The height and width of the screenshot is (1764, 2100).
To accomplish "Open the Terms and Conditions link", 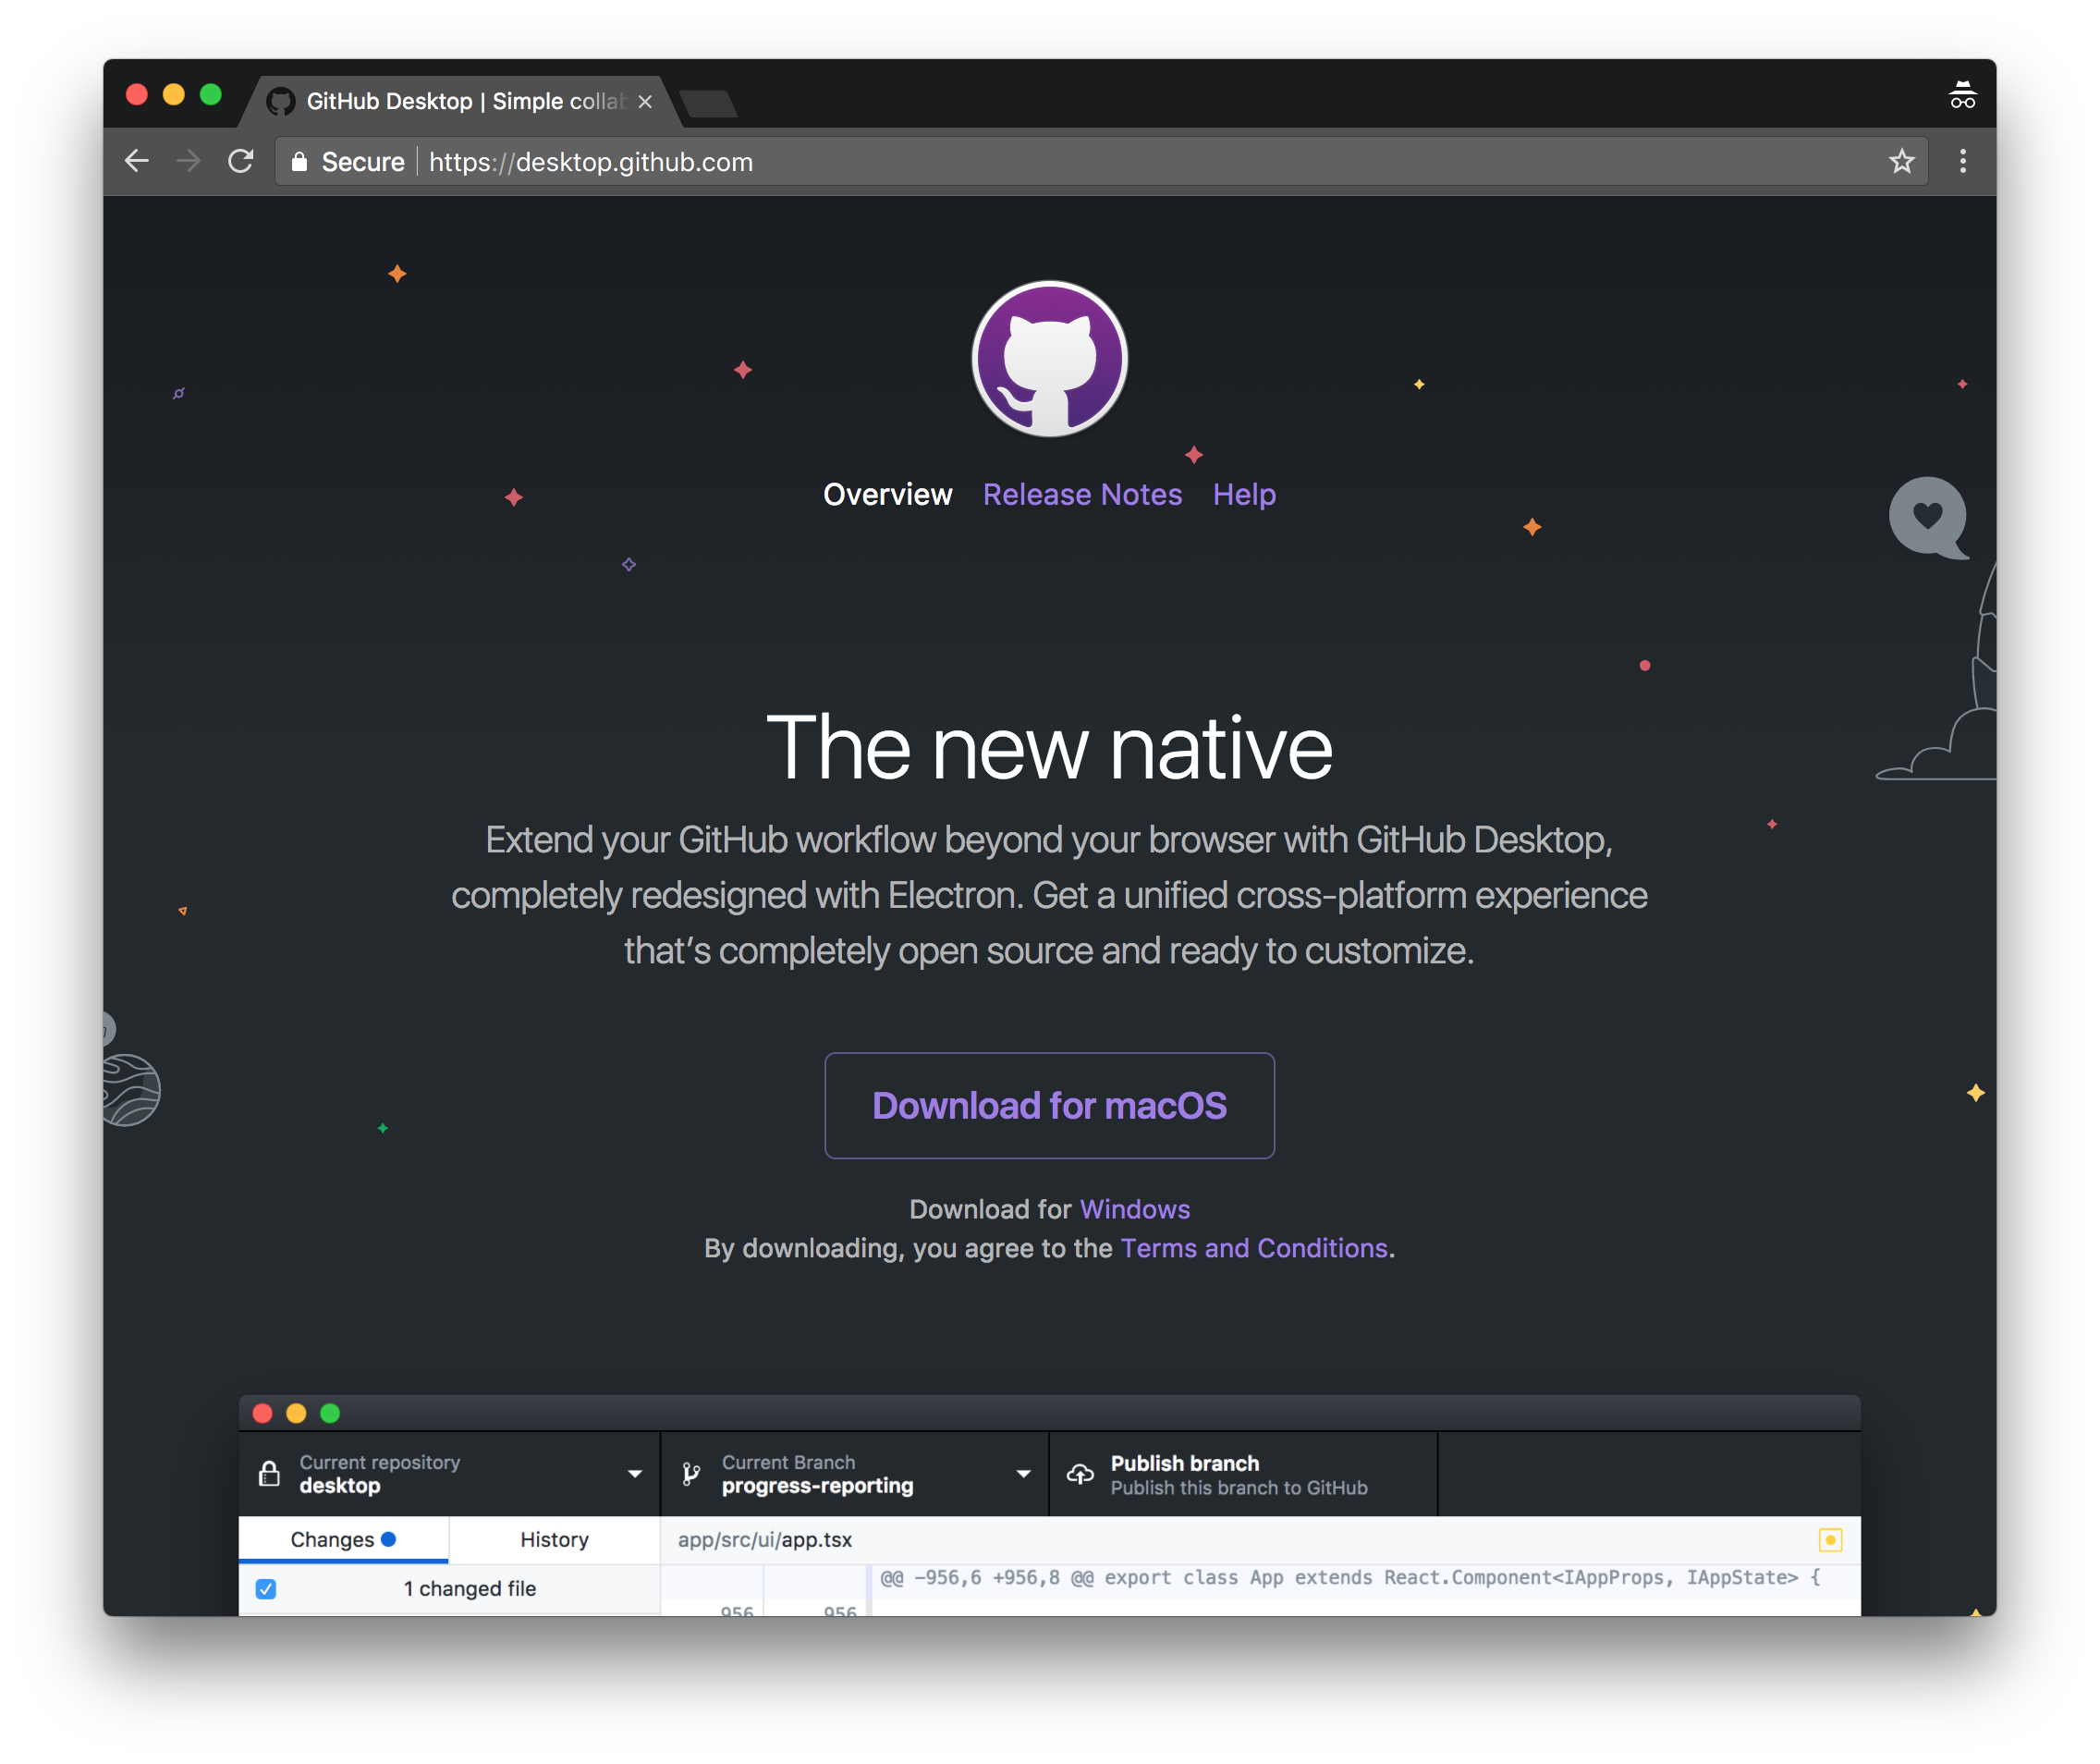I will coord(1254,1249).
